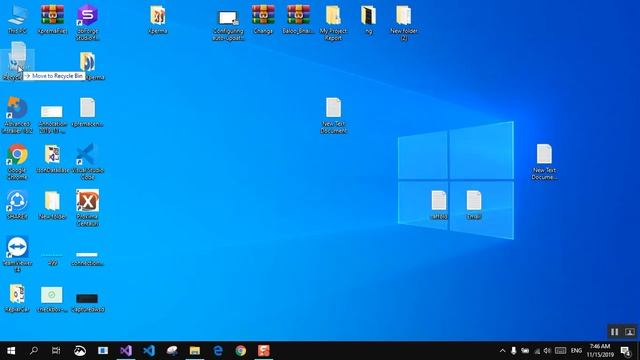Select the Email text file icon
Image resolution: width=640 pixels, height=360 pixels.
pyautogui.click(x=473, y=204)
